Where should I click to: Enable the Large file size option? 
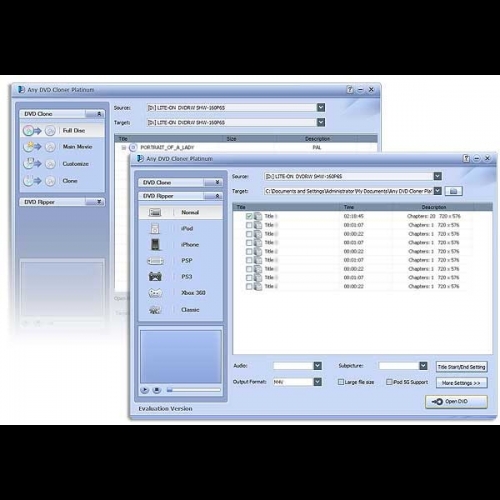[x=341, y=382]
